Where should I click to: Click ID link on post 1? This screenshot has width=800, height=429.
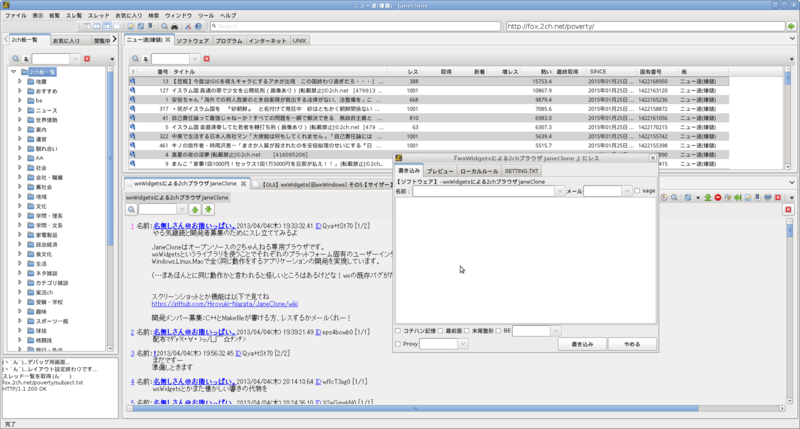[x=318, y=226]
